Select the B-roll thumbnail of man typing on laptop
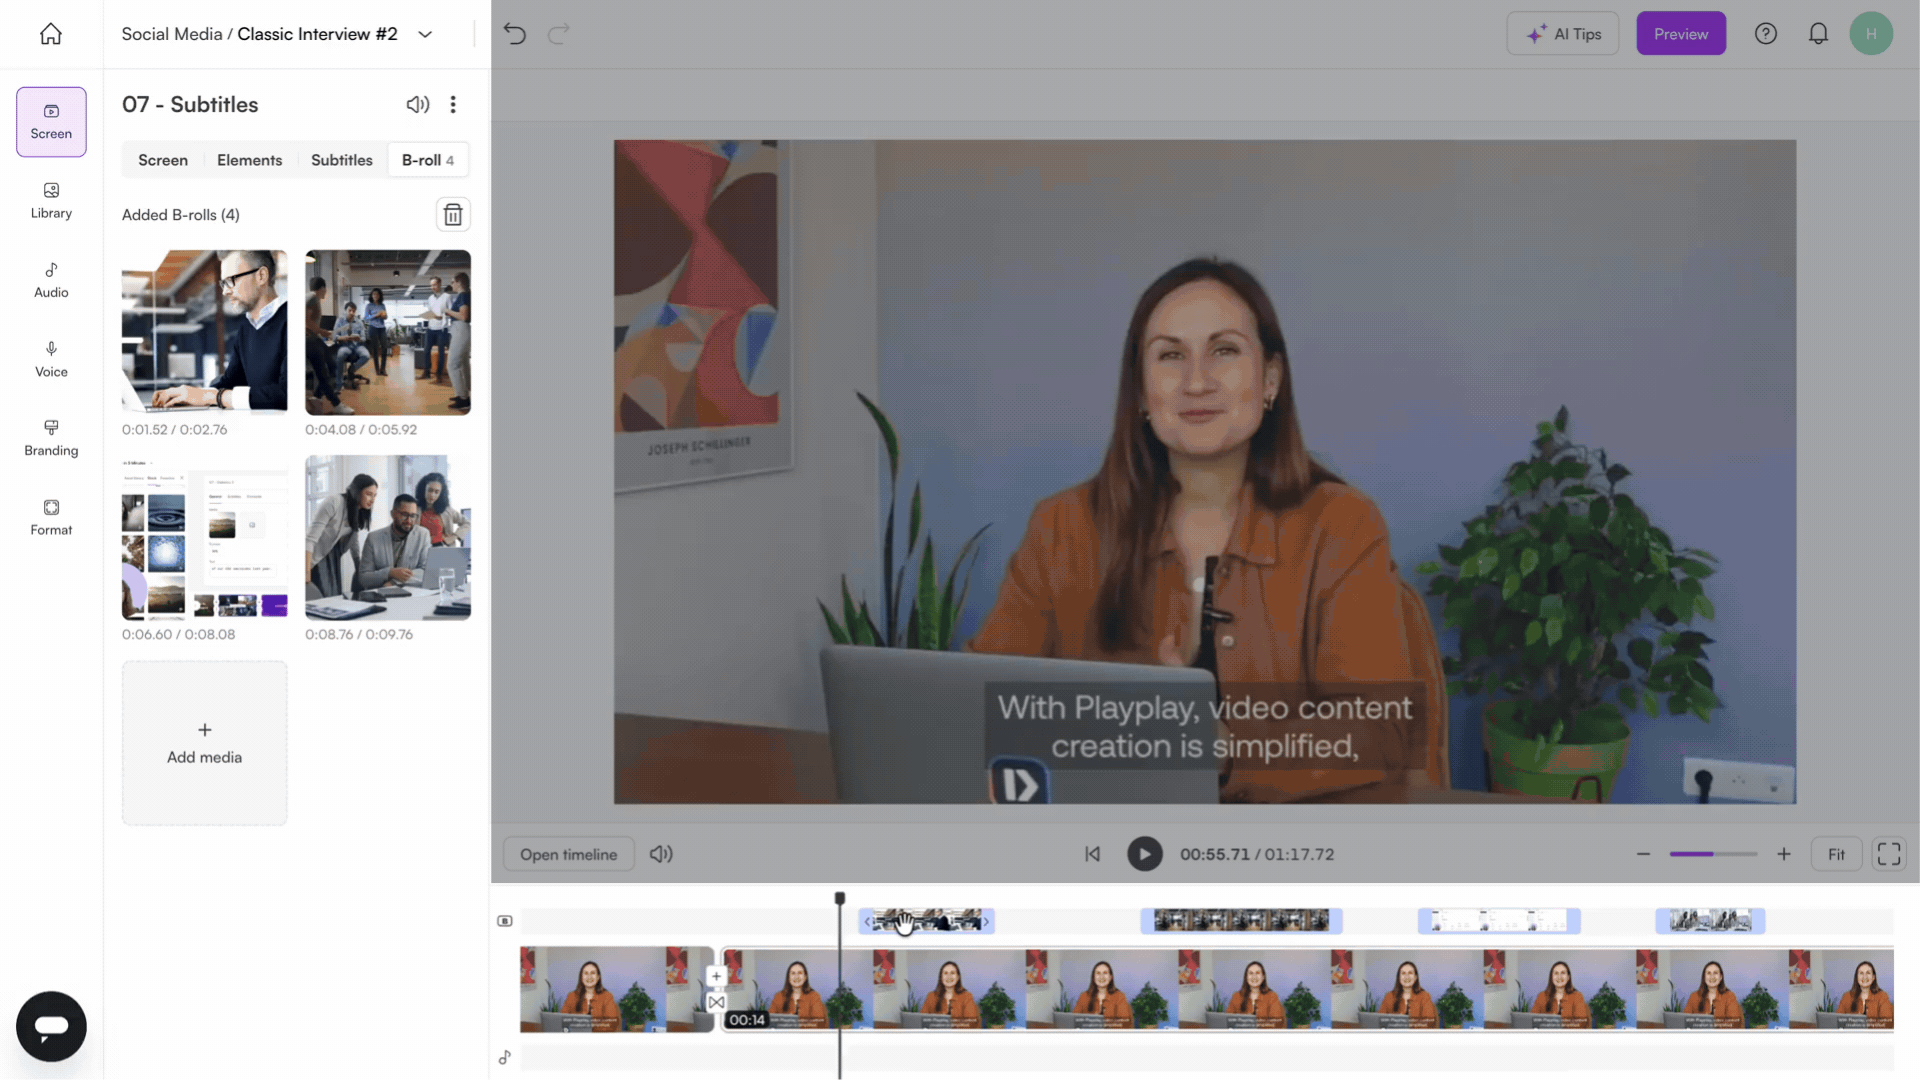This screenshot has width=1920, height=1080. [204, 332]
